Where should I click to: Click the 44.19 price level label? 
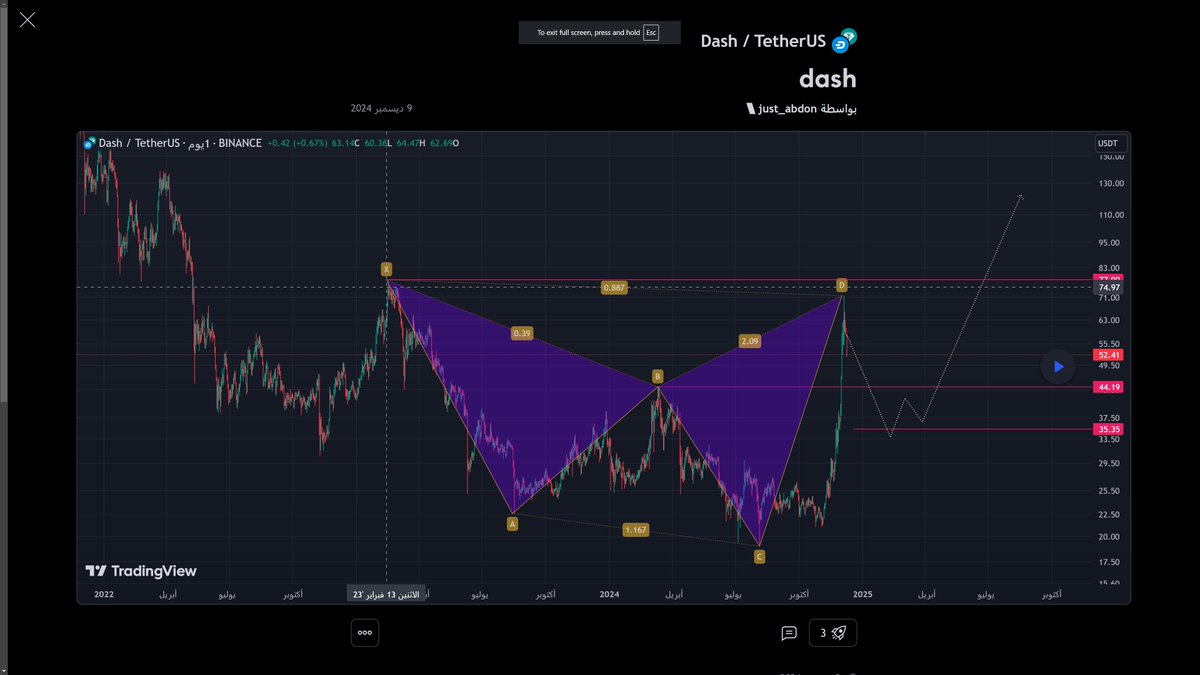pos(1109,387)
